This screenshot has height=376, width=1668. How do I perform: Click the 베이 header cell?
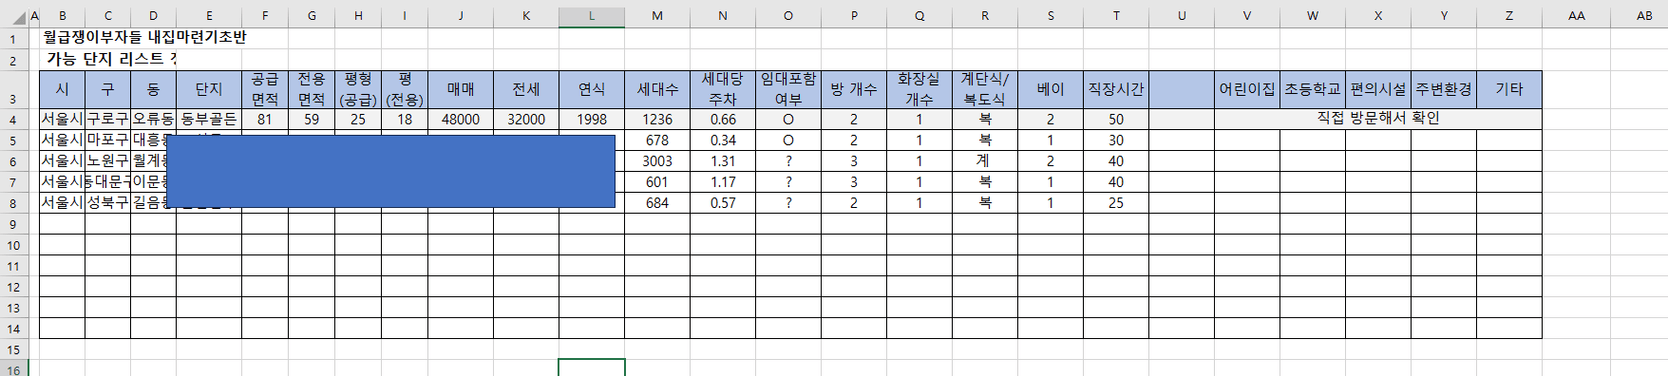coord(1050,89)
